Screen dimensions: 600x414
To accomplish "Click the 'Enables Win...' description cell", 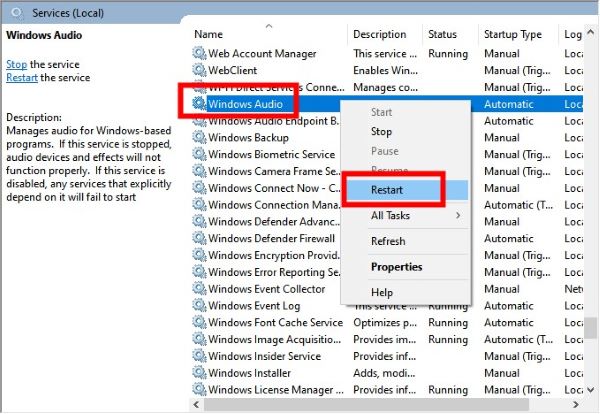I will pyautogui.click(x=385, y=70).
